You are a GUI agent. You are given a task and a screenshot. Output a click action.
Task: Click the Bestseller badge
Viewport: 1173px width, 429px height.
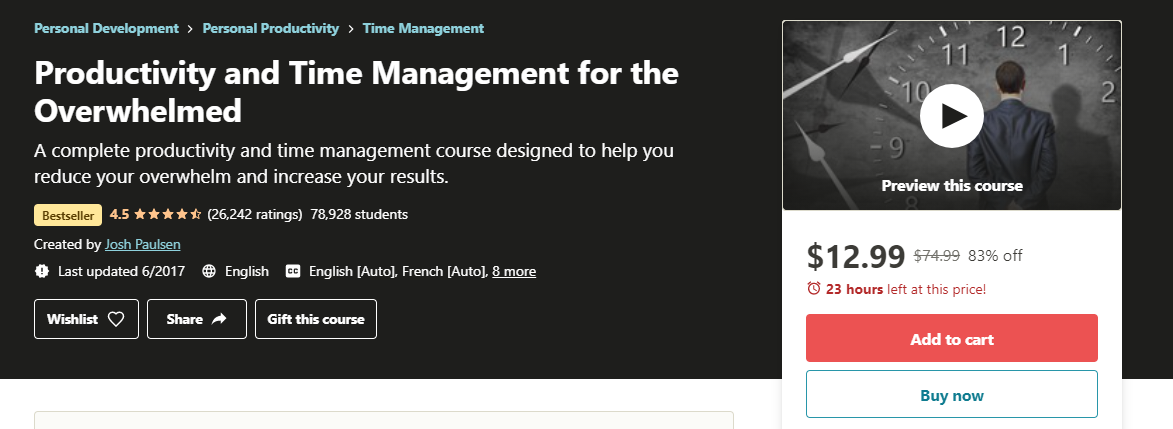pyautogui.click(x=68, y=215)
